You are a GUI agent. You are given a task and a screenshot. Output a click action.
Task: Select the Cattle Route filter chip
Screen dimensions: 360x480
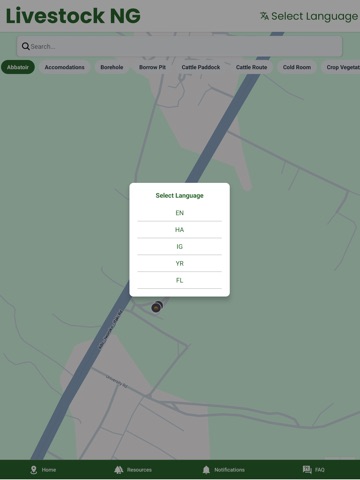coord(251,67)
